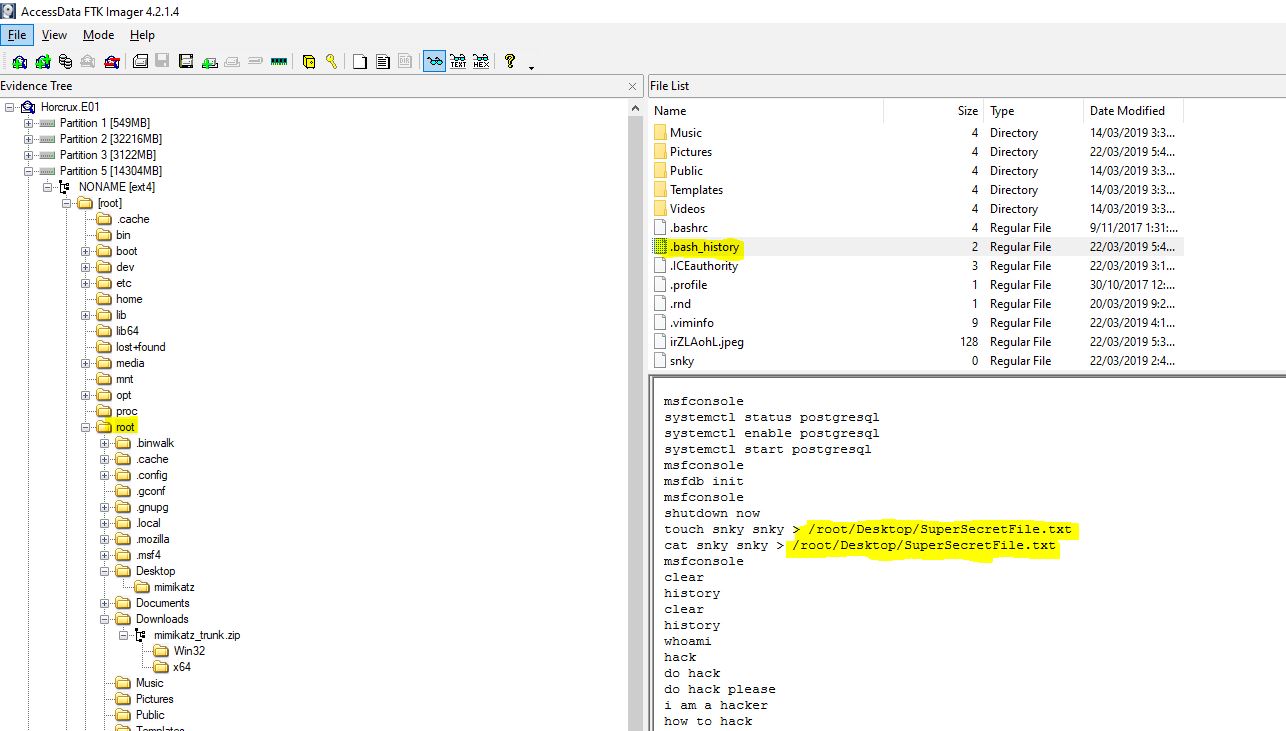Collapse the Horcrux.E01 tree node
1286x731 pixels.
tap(9, 107)
